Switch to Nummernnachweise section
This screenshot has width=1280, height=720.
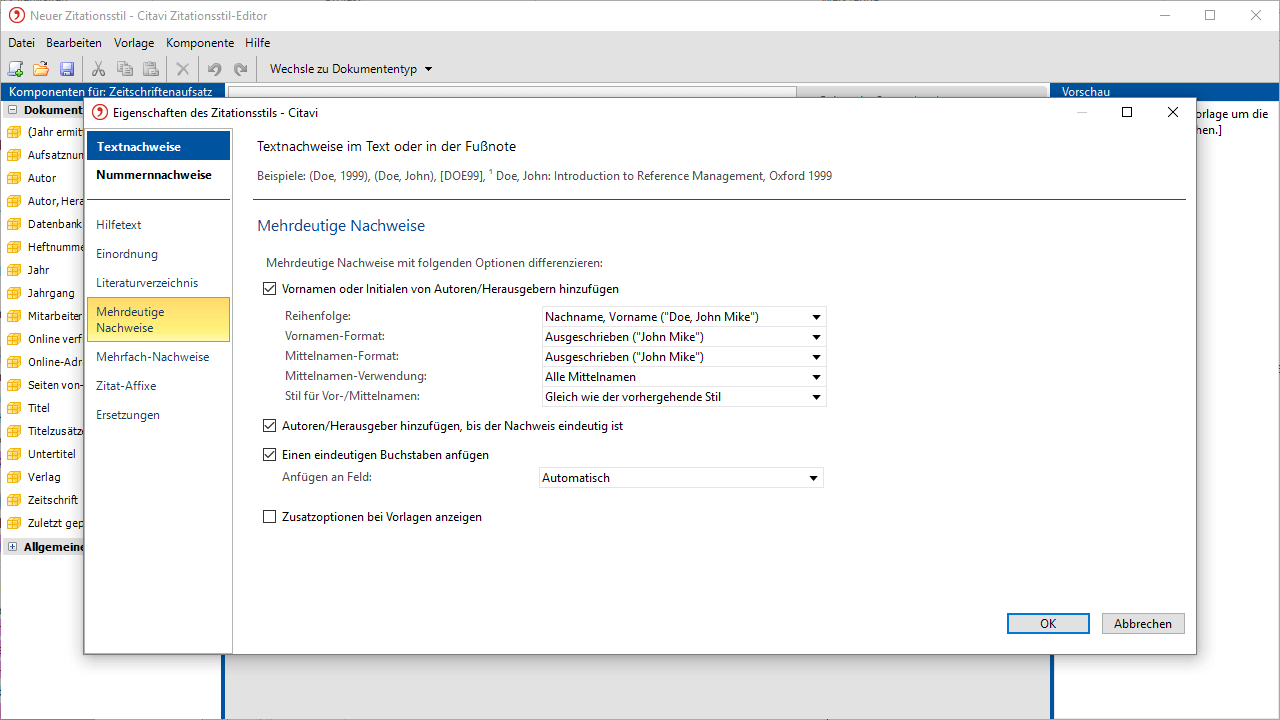[154, 175]
